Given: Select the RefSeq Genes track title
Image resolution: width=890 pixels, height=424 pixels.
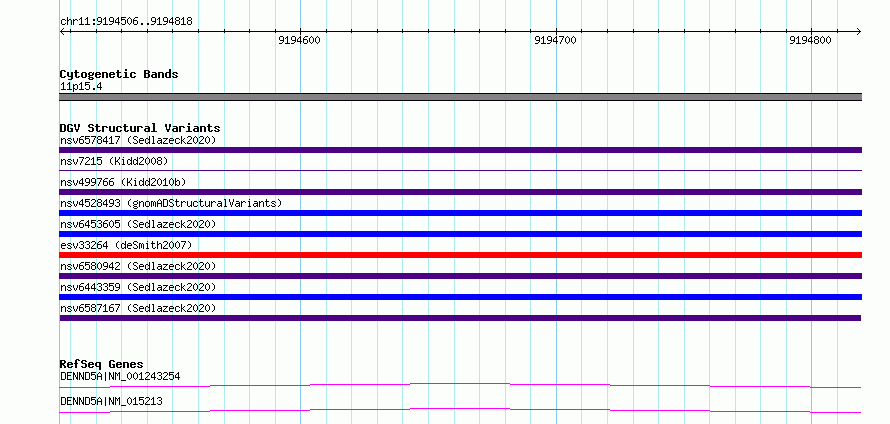Looking at the screenshot, I should tap(102, 364).
